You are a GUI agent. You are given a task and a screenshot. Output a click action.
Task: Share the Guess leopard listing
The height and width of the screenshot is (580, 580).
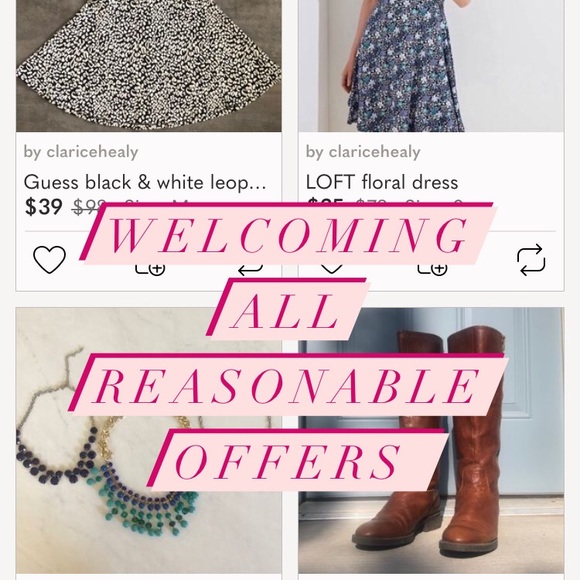click(x=250, y=270)
